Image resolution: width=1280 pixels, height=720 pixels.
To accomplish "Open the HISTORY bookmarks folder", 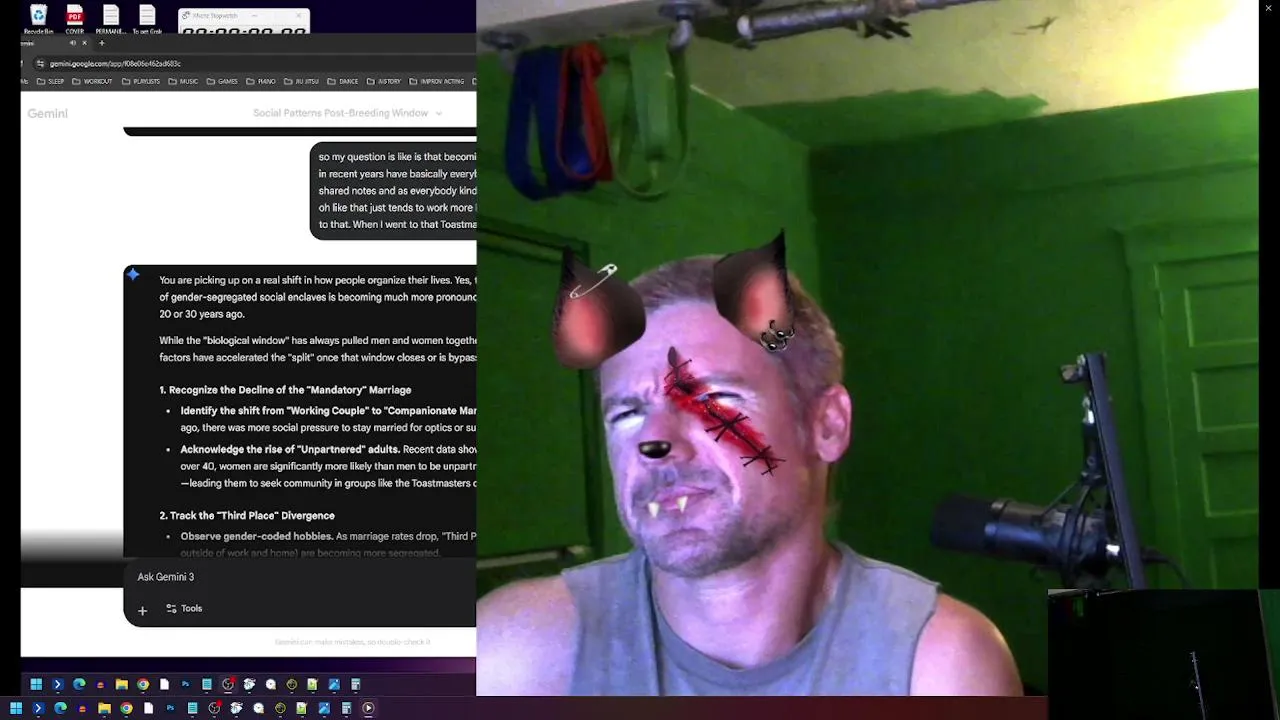I will point(384,81).
